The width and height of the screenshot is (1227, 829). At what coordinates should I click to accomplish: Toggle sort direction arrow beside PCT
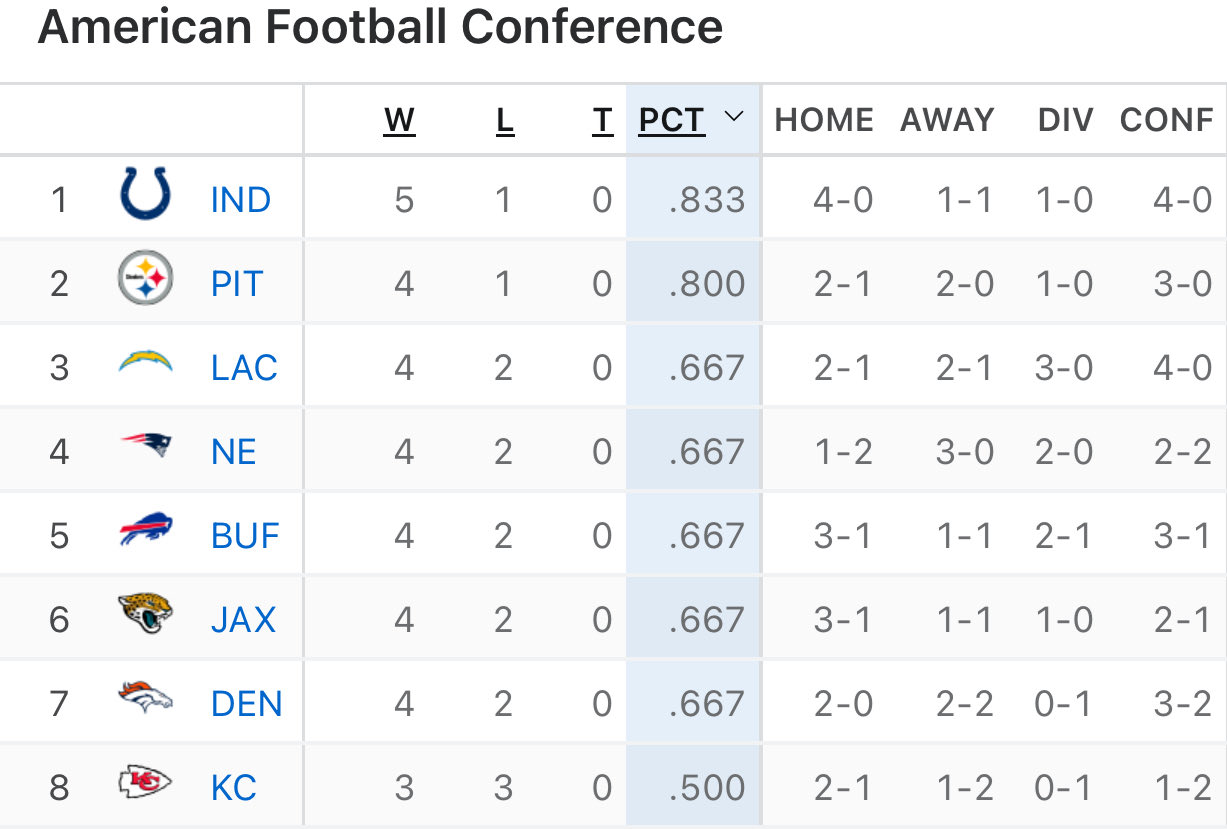tap(734, 118)
